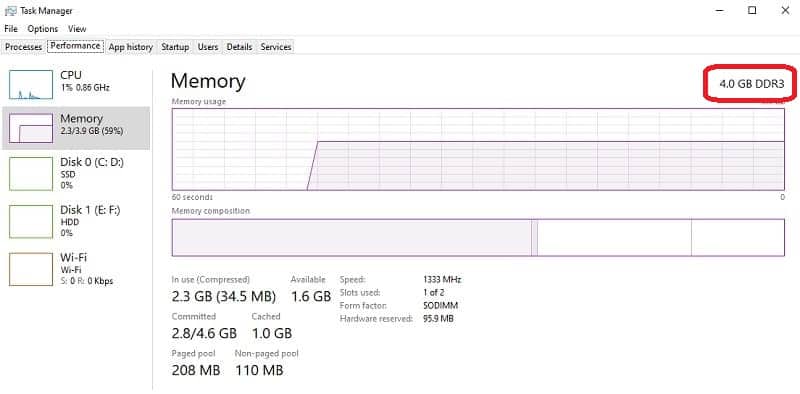Image resolution: width=800 pixels, height=394 pixels.
Task: Open the Options menu
Action: (x=43, y=29)
